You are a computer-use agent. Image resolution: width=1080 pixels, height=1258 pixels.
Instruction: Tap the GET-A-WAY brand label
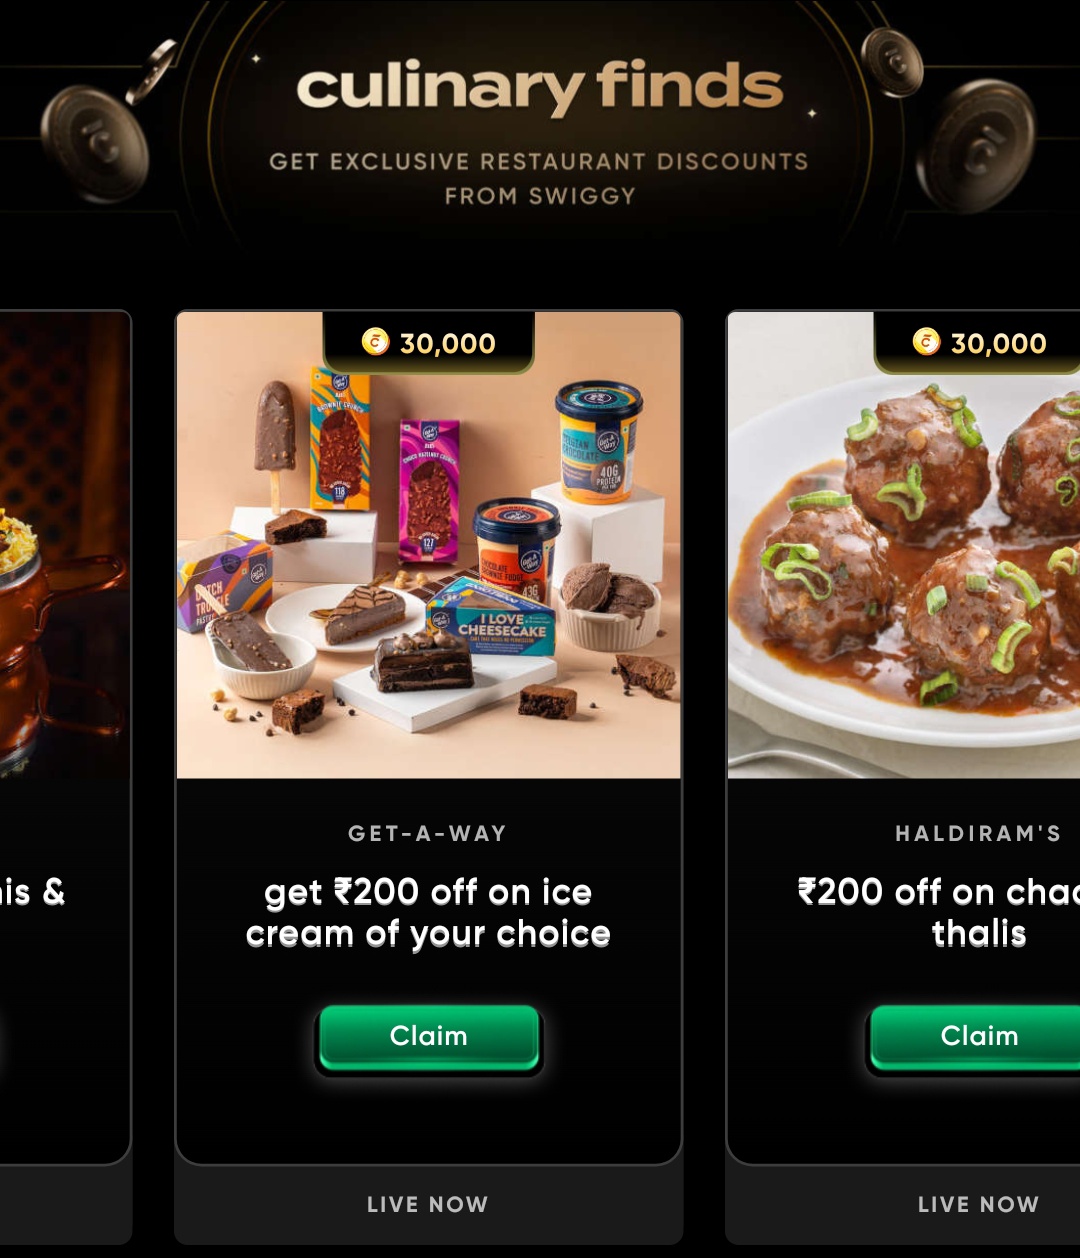click(x=428, y=833)
